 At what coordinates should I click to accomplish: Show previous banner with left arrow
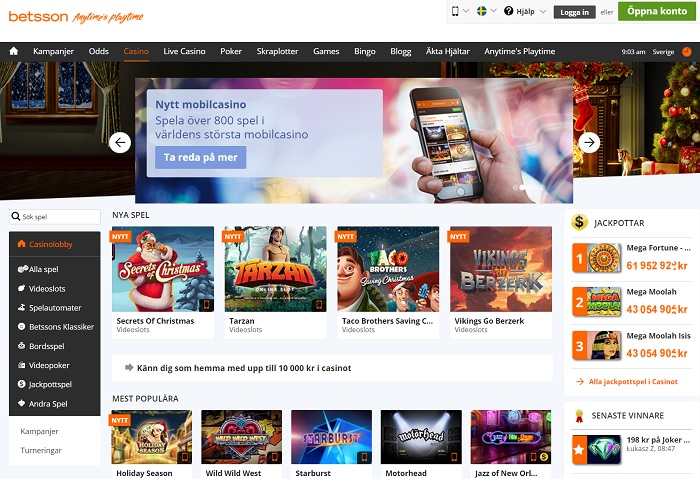pyautogui.click(x=120, y=142)
